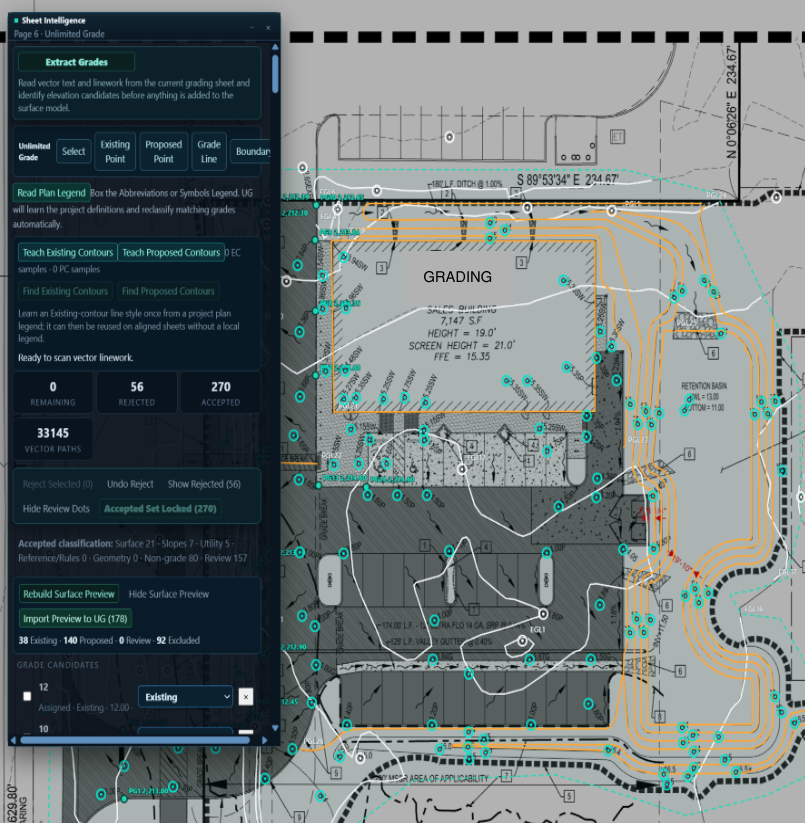Screen dimensions: 805x823
Task: Click Show Rejected (56)
Action: [x=204, y=484]
